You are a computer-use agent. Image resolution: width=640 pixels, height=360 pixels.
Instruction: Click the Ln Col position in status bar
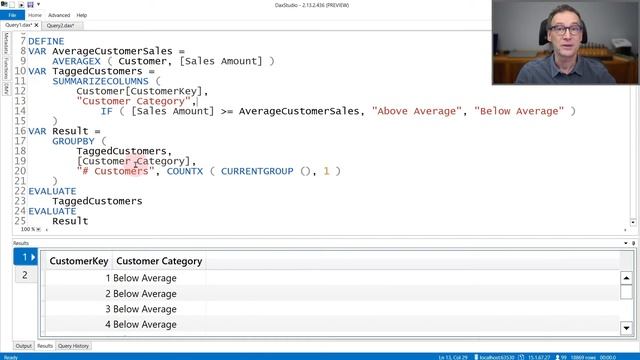tap(453, 357)
